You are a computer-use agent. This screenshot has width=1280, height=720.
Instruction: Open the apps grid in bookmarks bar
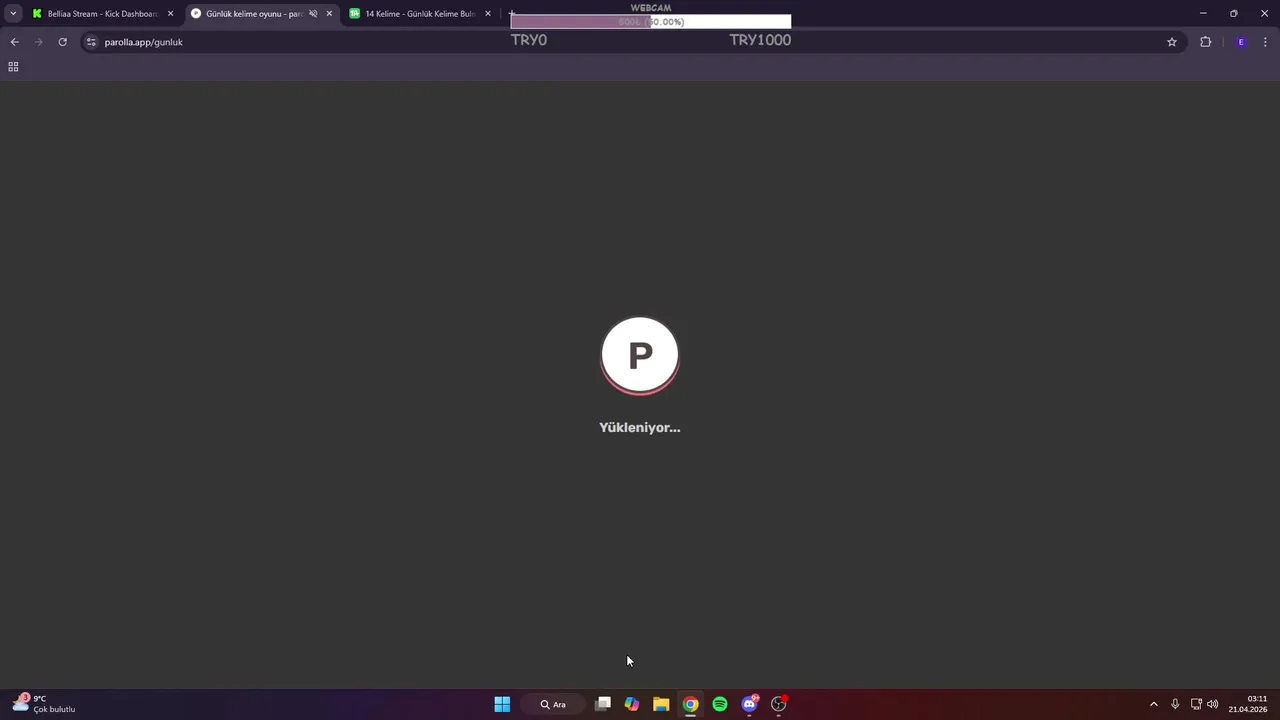pyautogui.click(x=13, y=67)
